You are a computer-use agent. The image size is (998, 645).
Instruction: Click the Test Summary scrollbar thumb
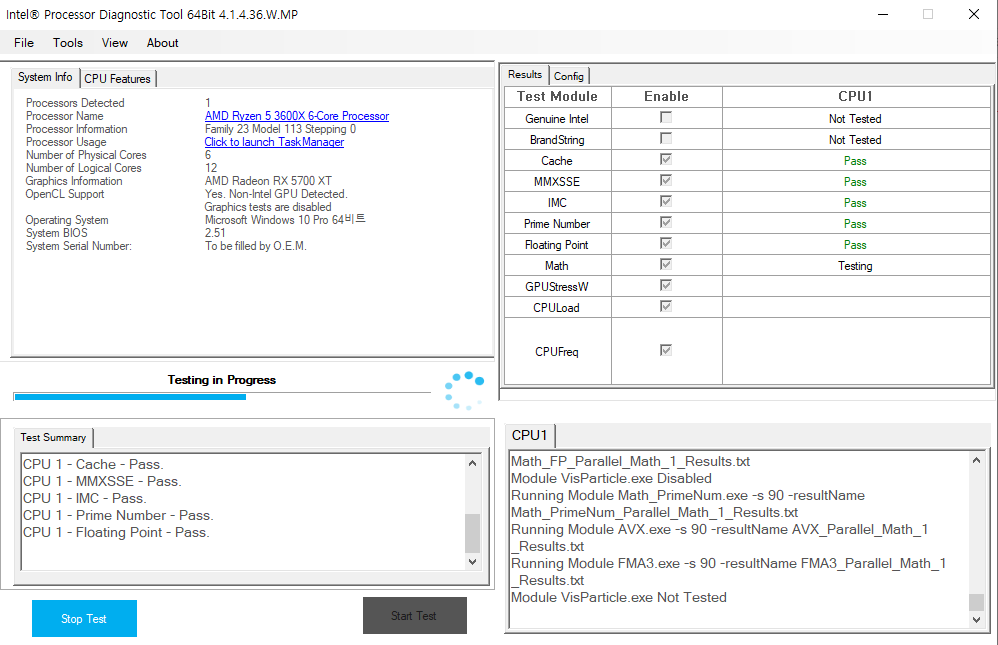point(472,533)
